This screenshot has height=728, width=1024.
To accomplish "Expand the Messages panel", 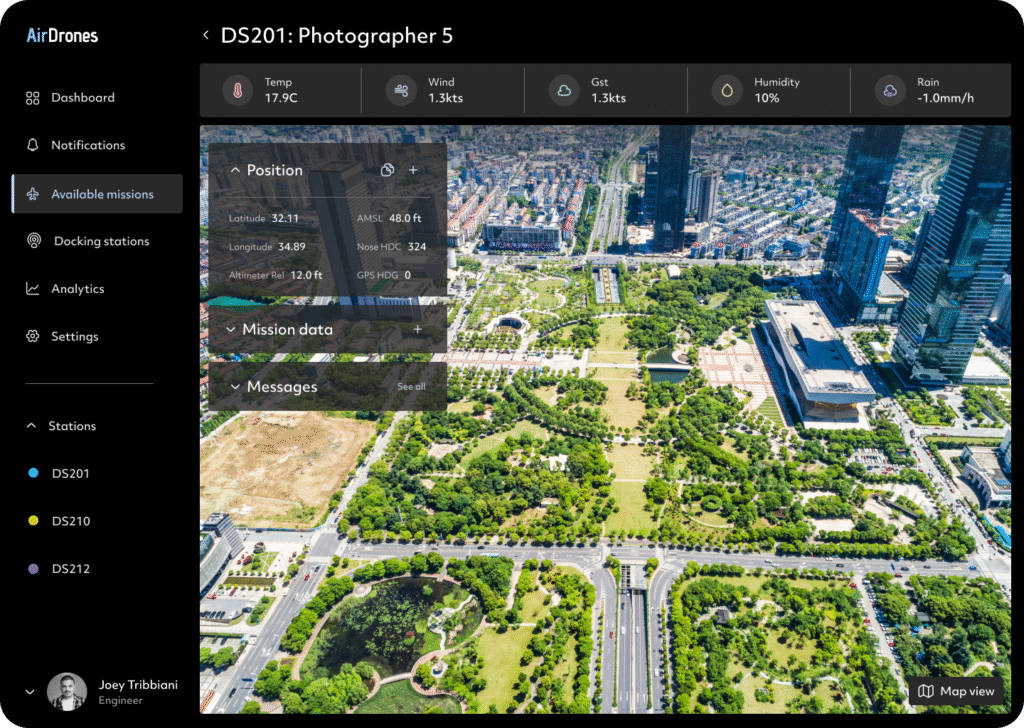I will pyautogui.click(x=235, y=387).
